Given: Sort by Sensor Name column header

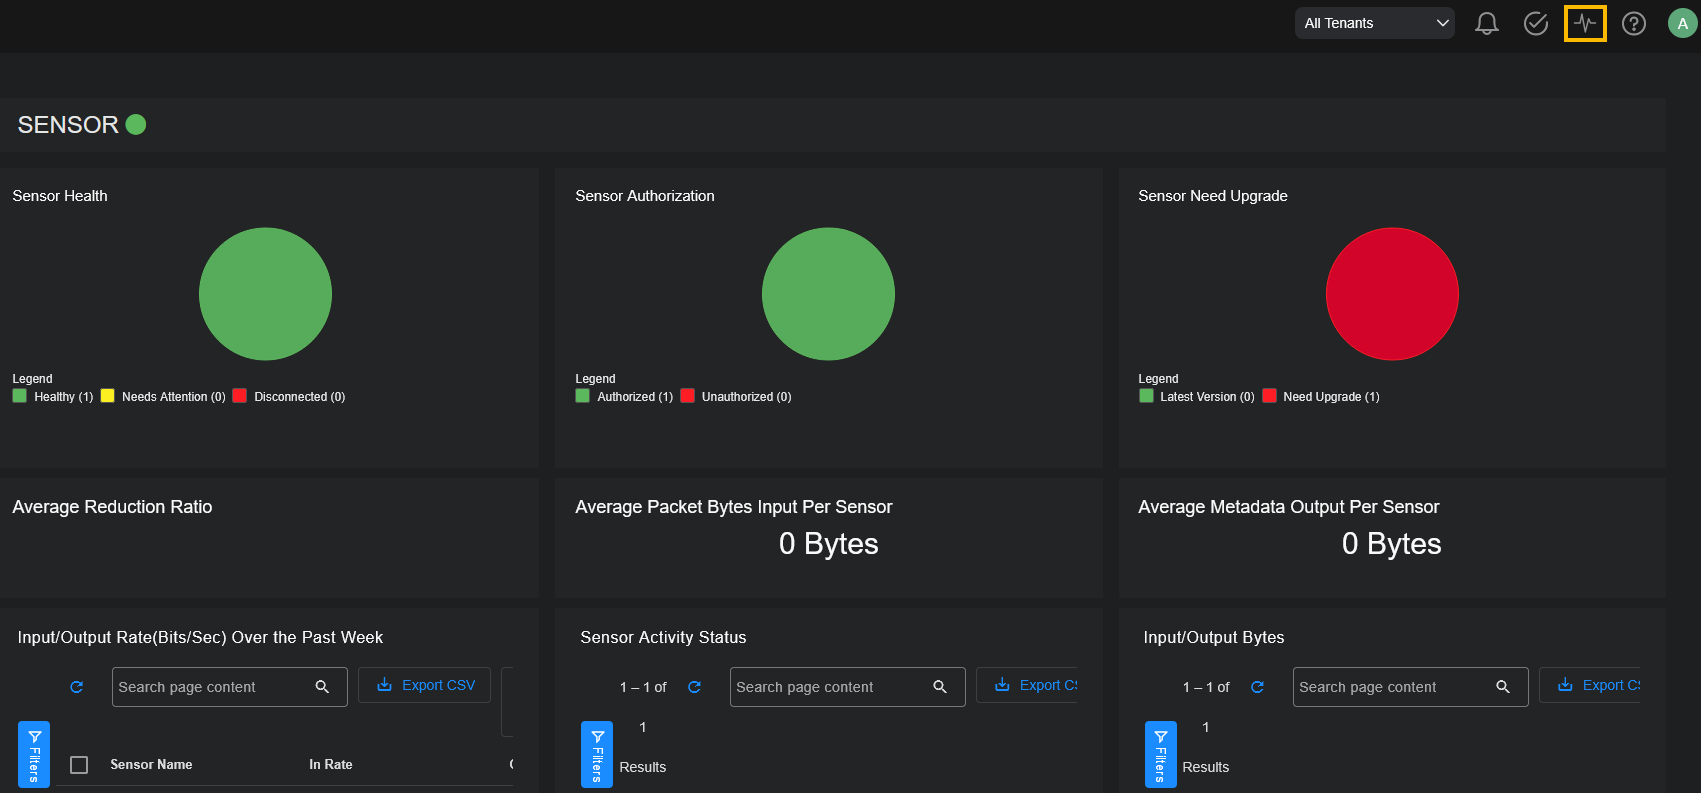Looking at the screenshot, I should [151, 765].
